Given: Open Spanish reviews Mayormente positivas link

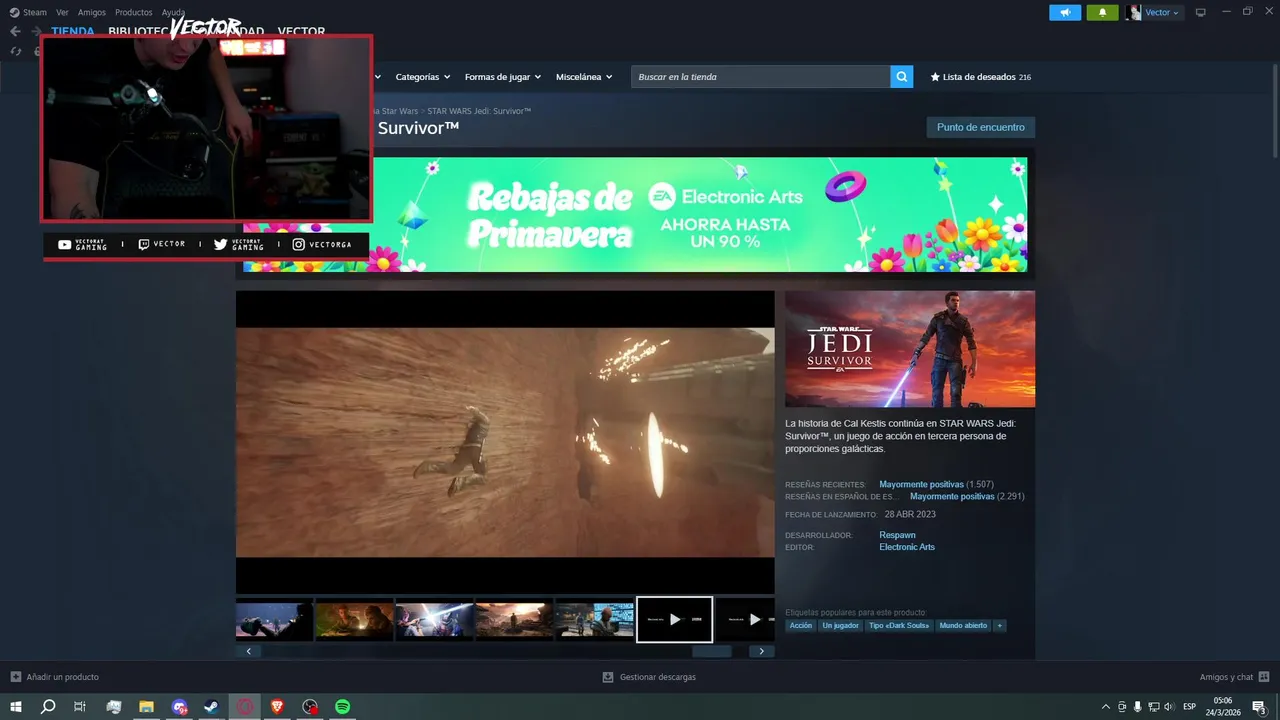Looking at the screenshot, I should tap(952, 497).
